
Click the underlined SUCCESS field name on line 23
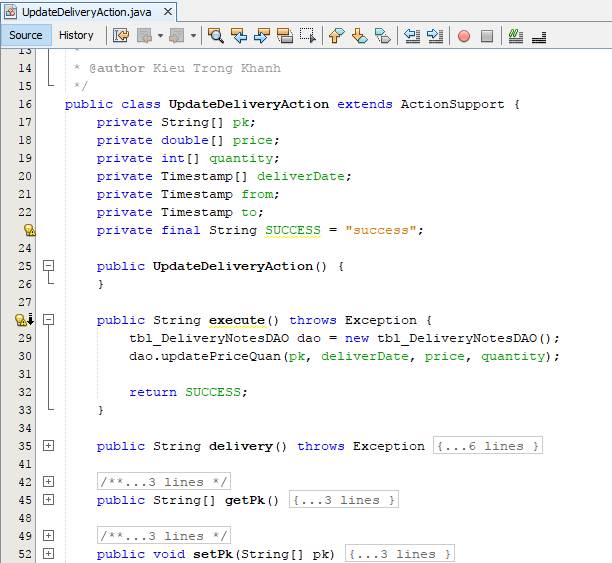pos(293,230)
